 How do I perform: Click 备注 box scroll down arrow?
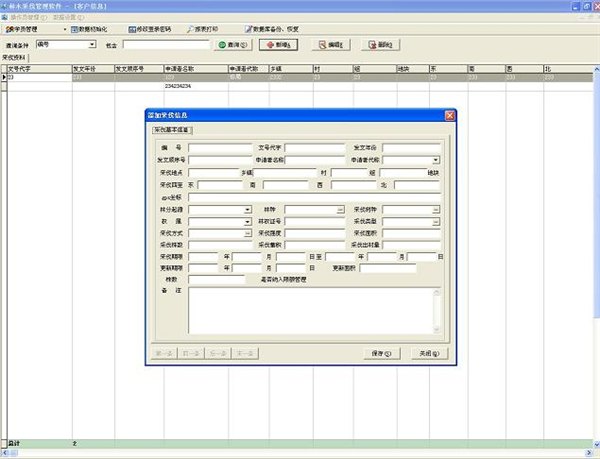tap(437, 329)
